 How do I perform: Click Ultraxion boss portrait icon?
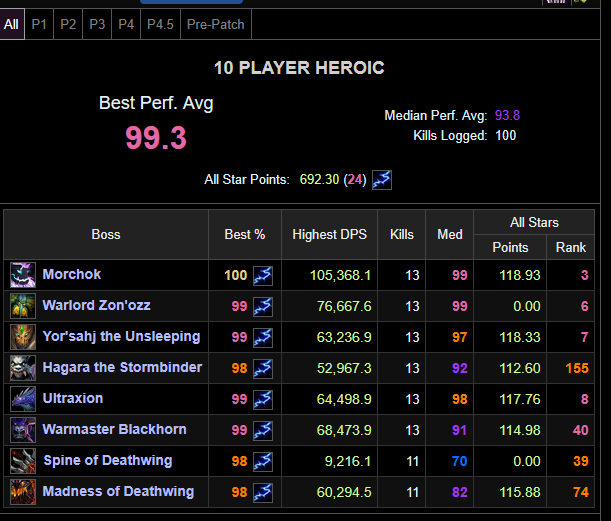[x=23, y=399]
